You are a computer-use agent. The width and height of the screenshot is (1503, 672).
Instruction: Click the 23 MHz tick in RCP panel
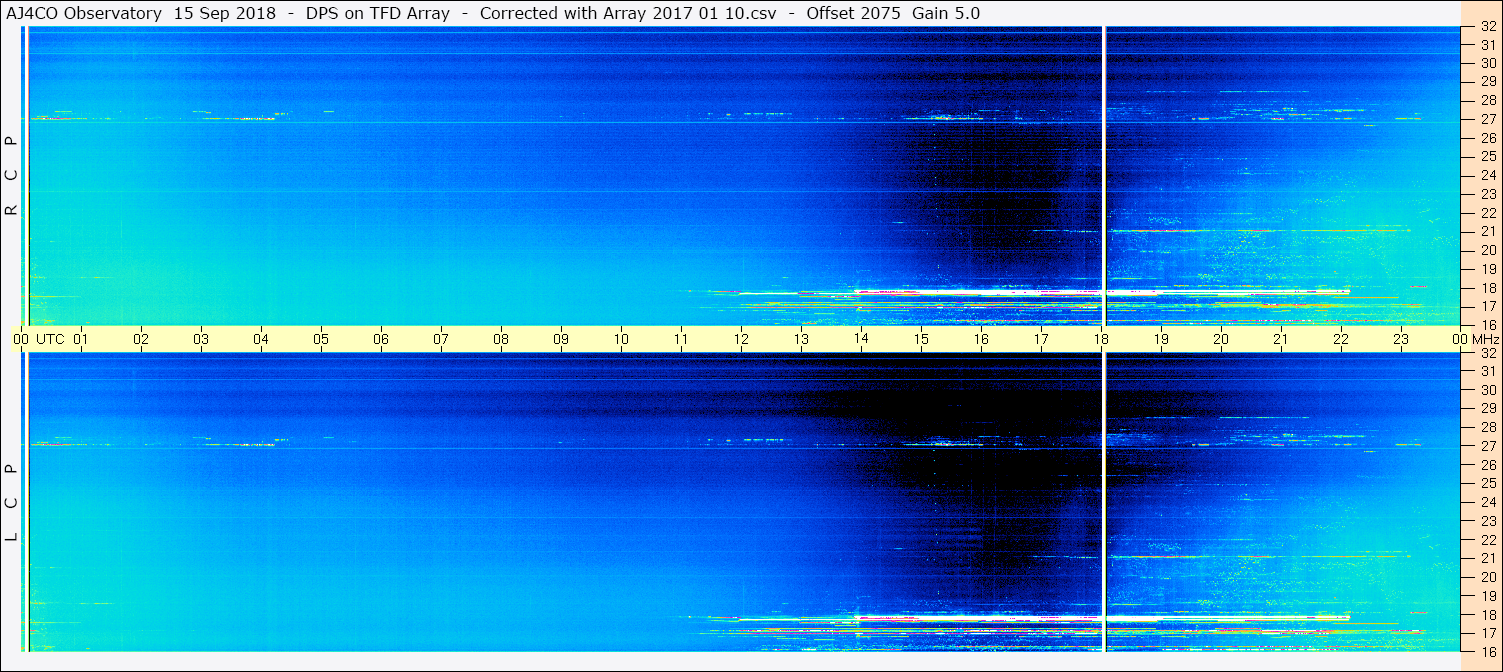(1488, 194)
